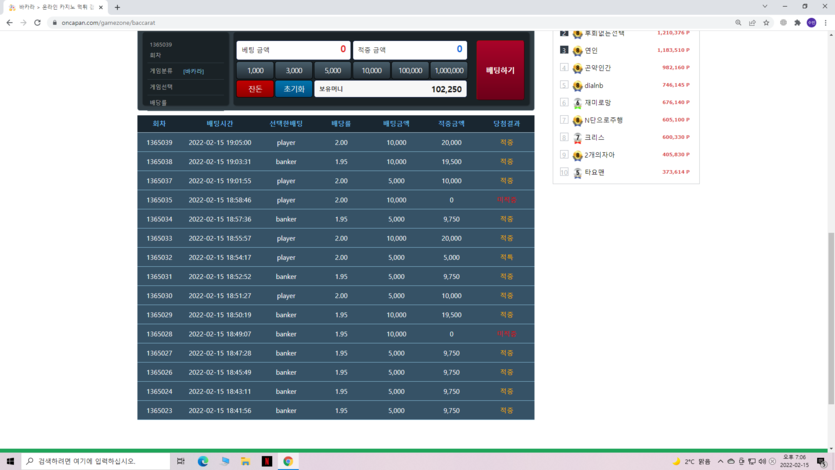Click the address bar URL oncapan.com

[x=108, y=23]
